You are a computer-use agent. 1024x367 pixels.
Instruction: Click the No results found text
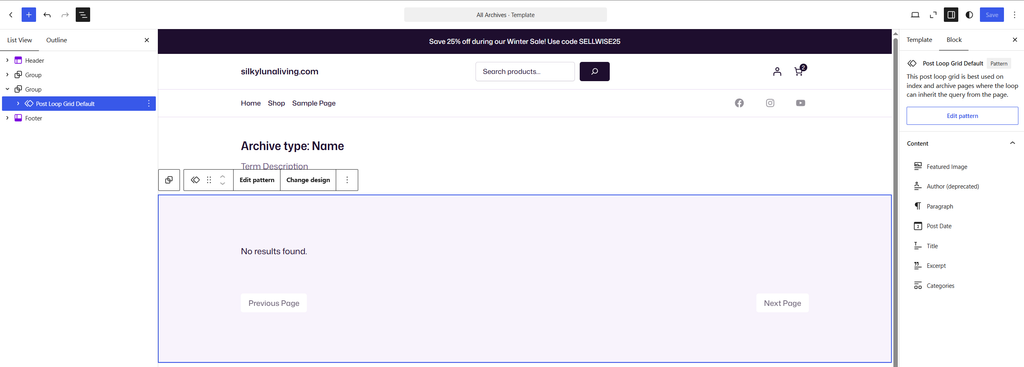tap(274, 251)
